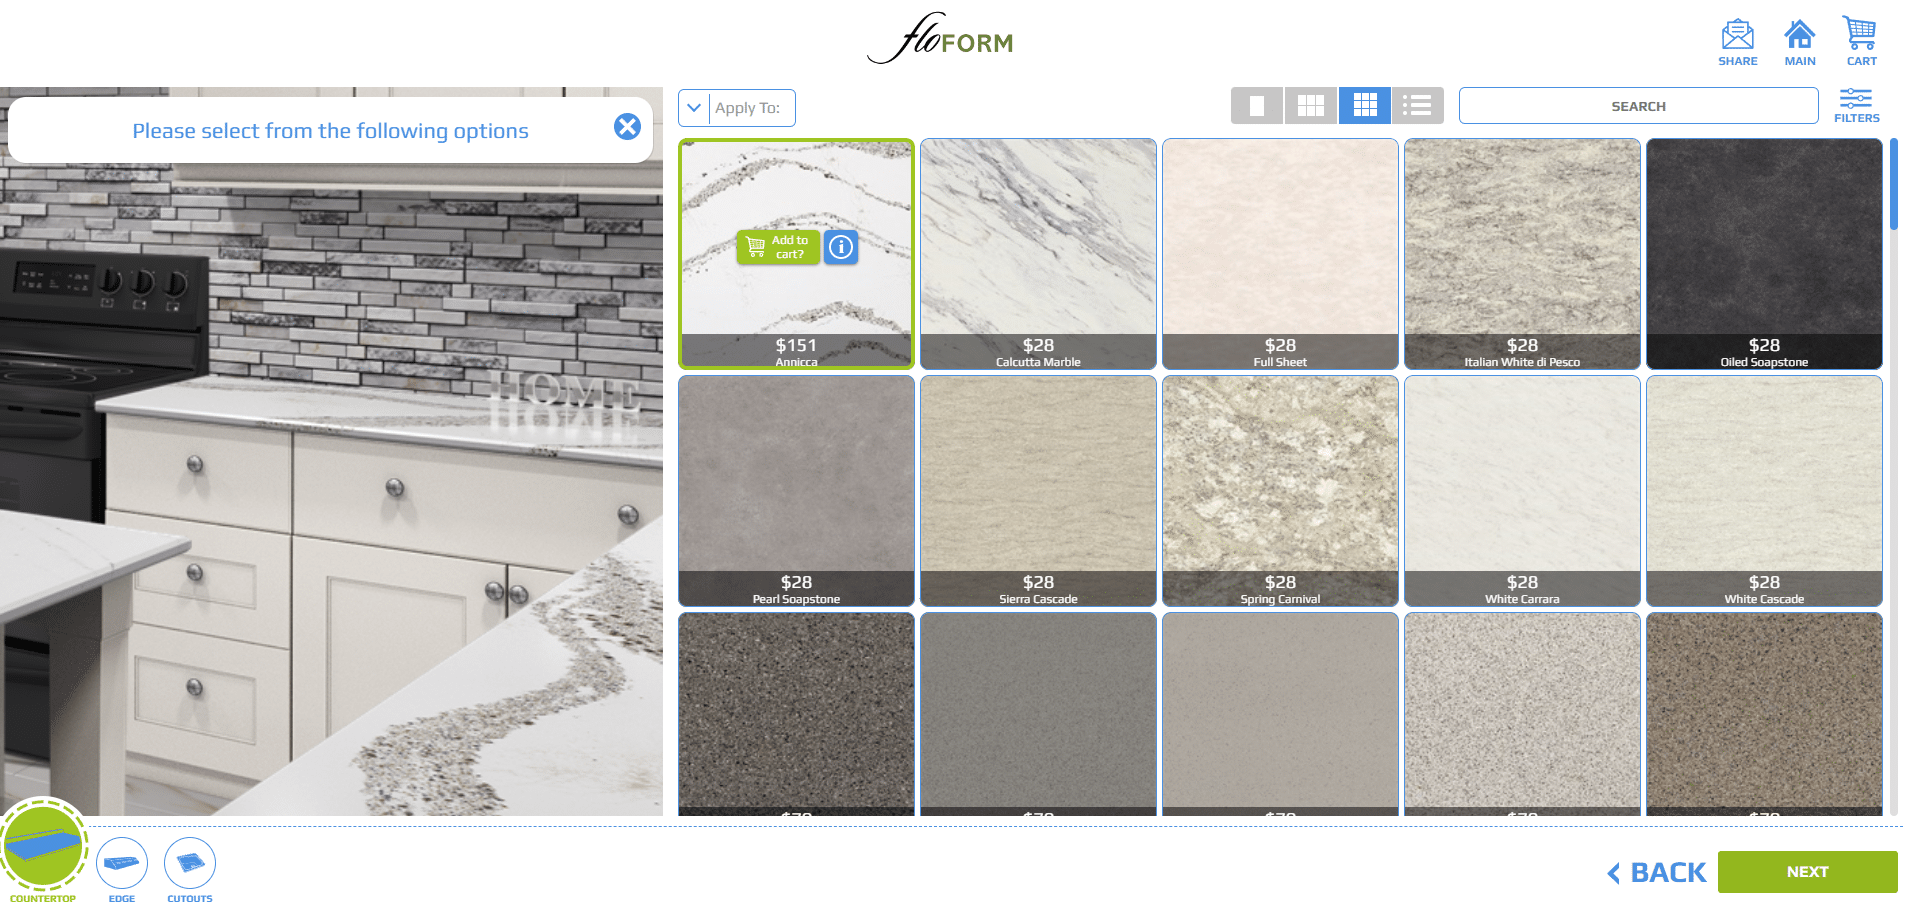Expand the Apply To dropdown
Viewport: 1905px width, 908px height.
tap(694, 106)
